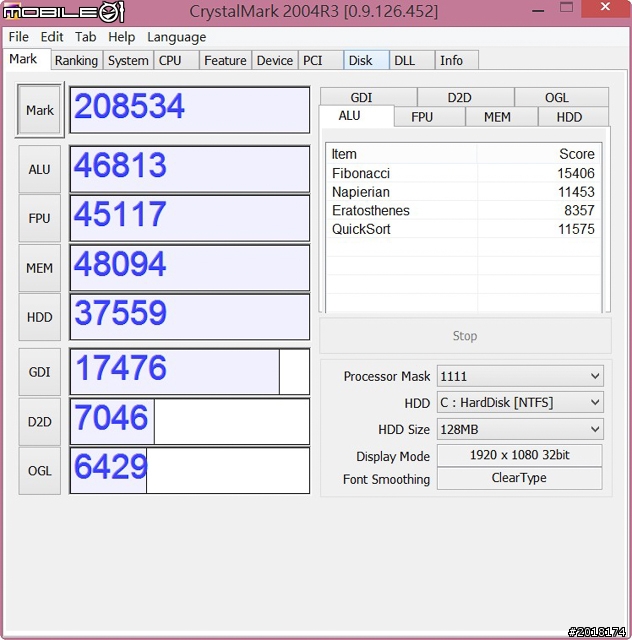Click the Font Smoothing ClearType field
Image resolution: width=632 pixels, height=640 pixels.
(x=519, y=478)
